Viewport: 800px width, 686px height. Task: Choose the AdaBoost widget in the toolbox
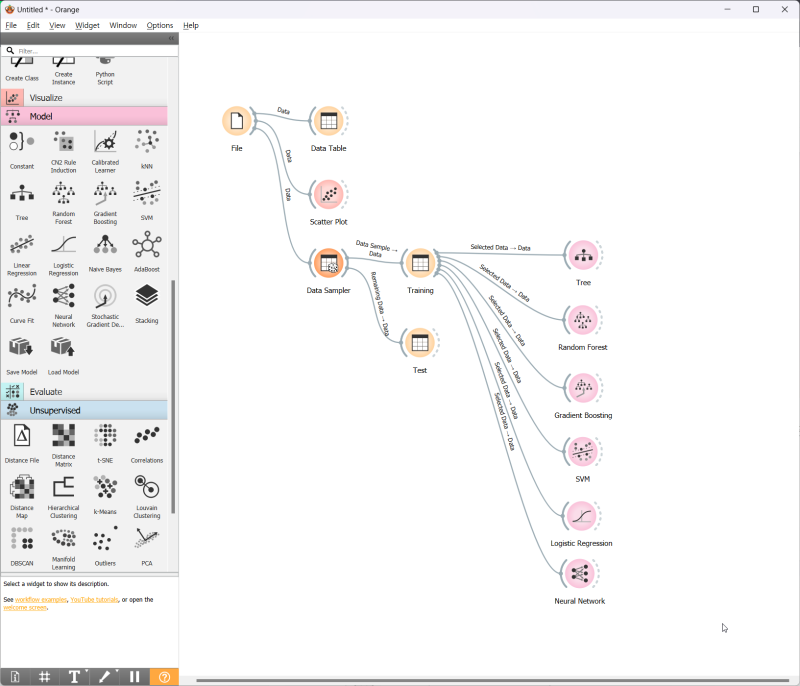click(x=147, y=252)
